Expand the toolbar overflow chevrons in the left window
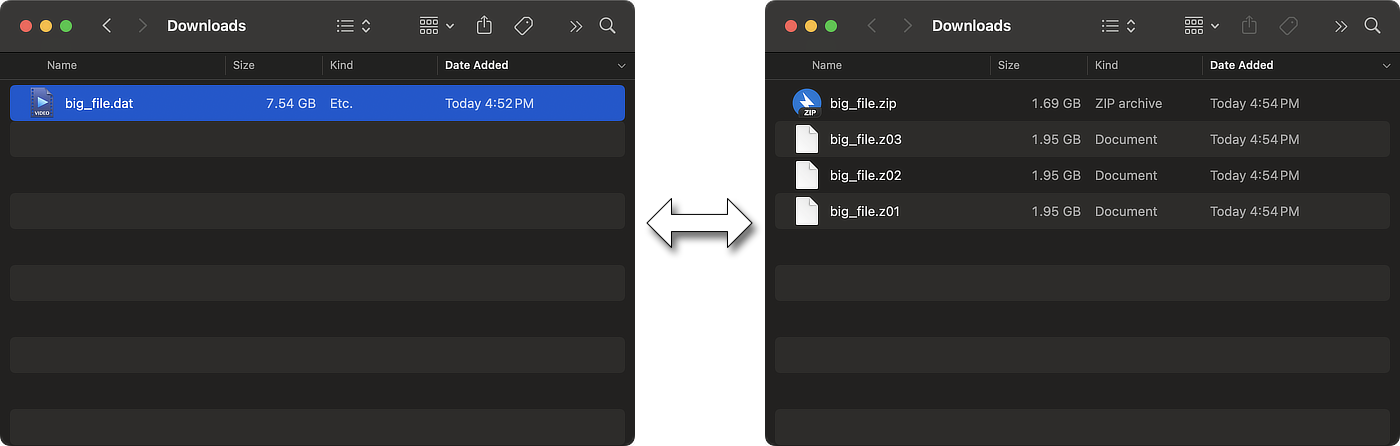This screenshot has height=446, width=1400. point(576,26)
